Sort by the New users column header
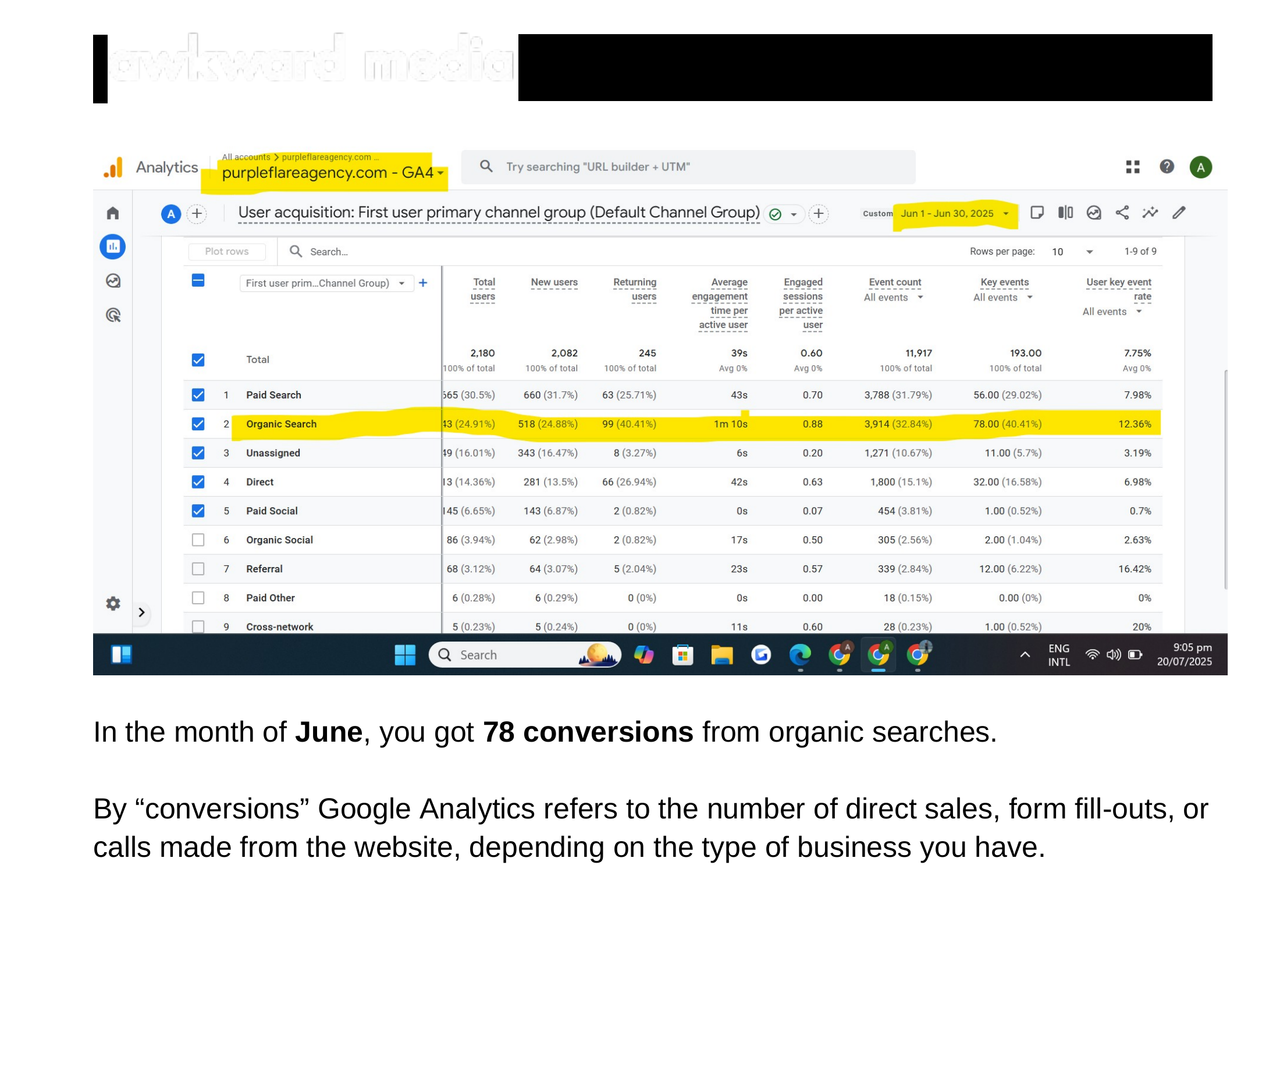Viewport: 1280px width, 1076px height. 554,282
